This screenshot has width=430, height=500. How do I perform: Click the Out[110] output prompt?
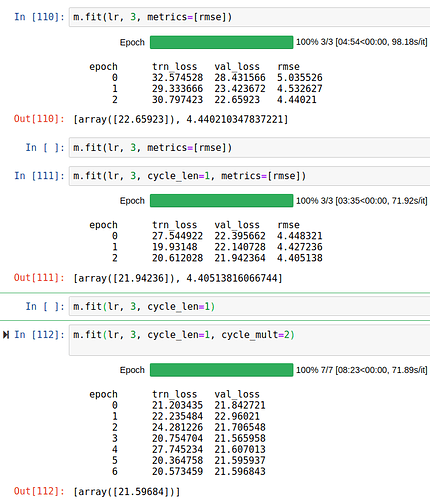click(39, 119)
